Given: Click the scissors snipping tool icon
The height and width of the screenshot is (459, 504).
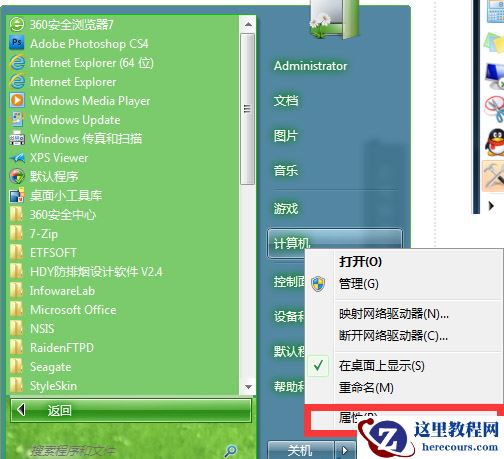Looking at the screenshot, I should 495,109.
